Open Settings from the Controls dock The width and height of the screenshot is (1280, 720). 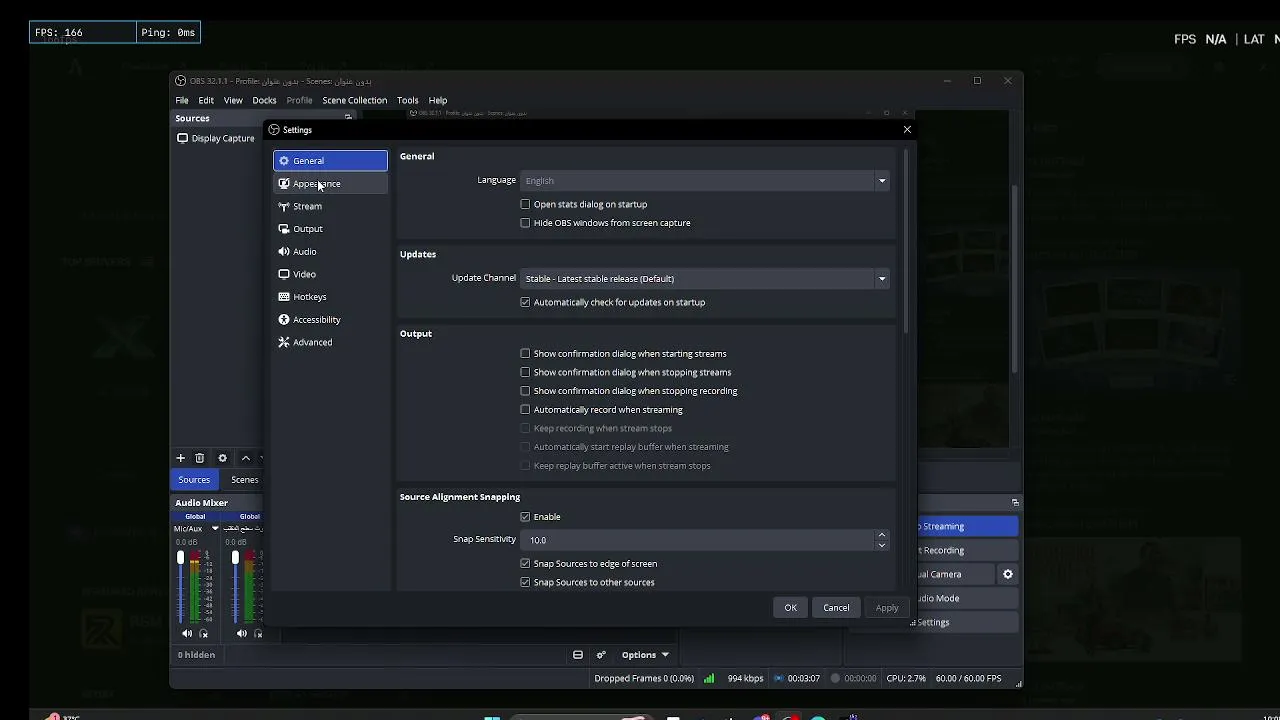[967, 623]
